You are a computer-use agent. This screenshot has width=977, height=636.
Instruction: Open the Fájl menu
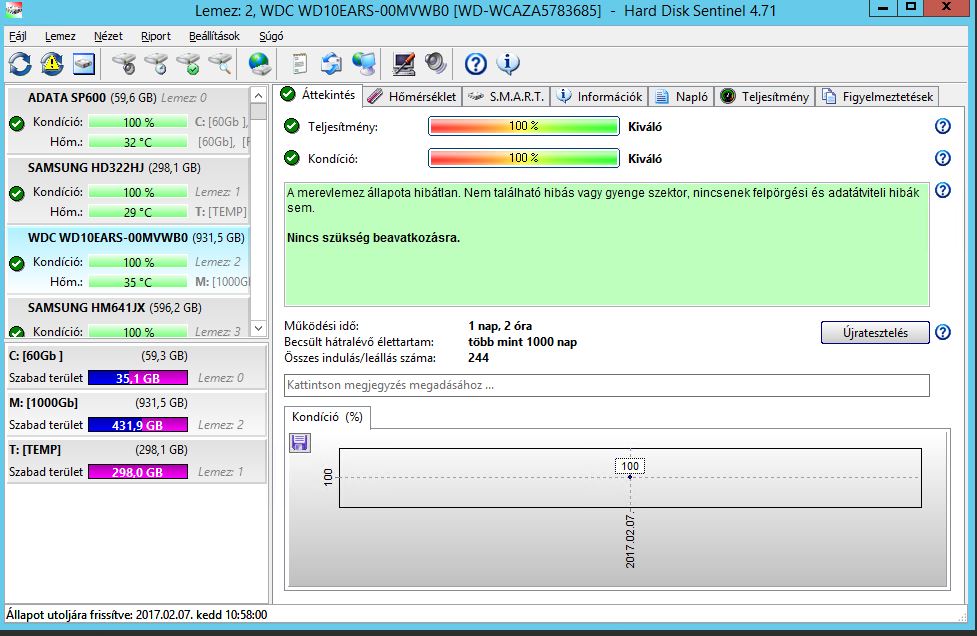[x=17, y=36]
